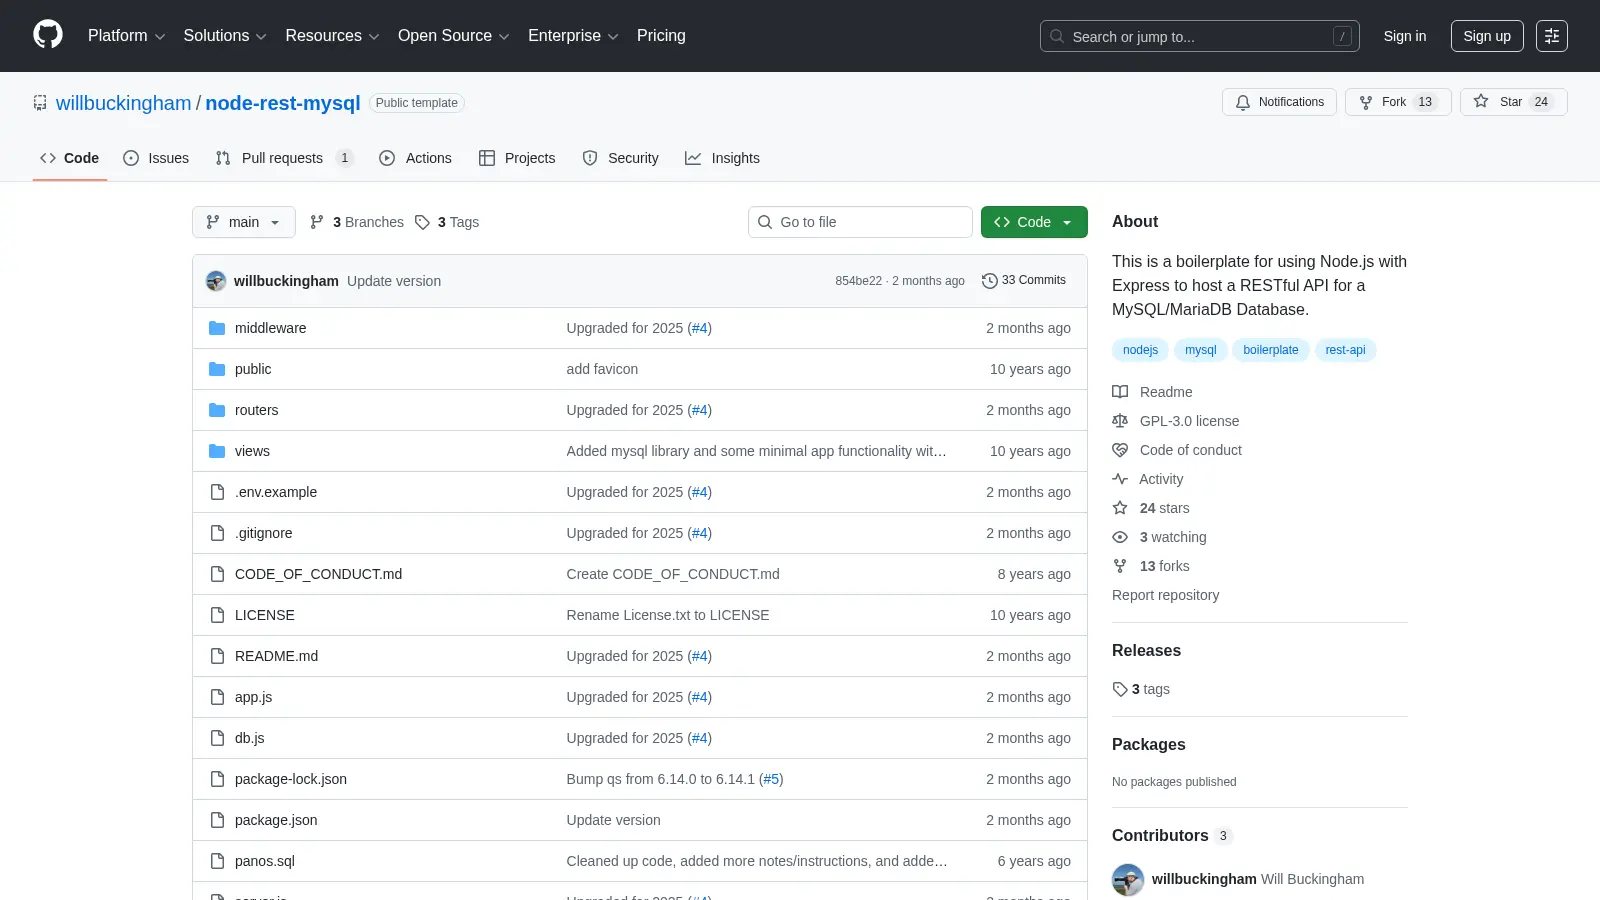The height and width of the screenshot is (900, 1600).
Task: Switch to the Projects tab
Action: tap(517, 158)
